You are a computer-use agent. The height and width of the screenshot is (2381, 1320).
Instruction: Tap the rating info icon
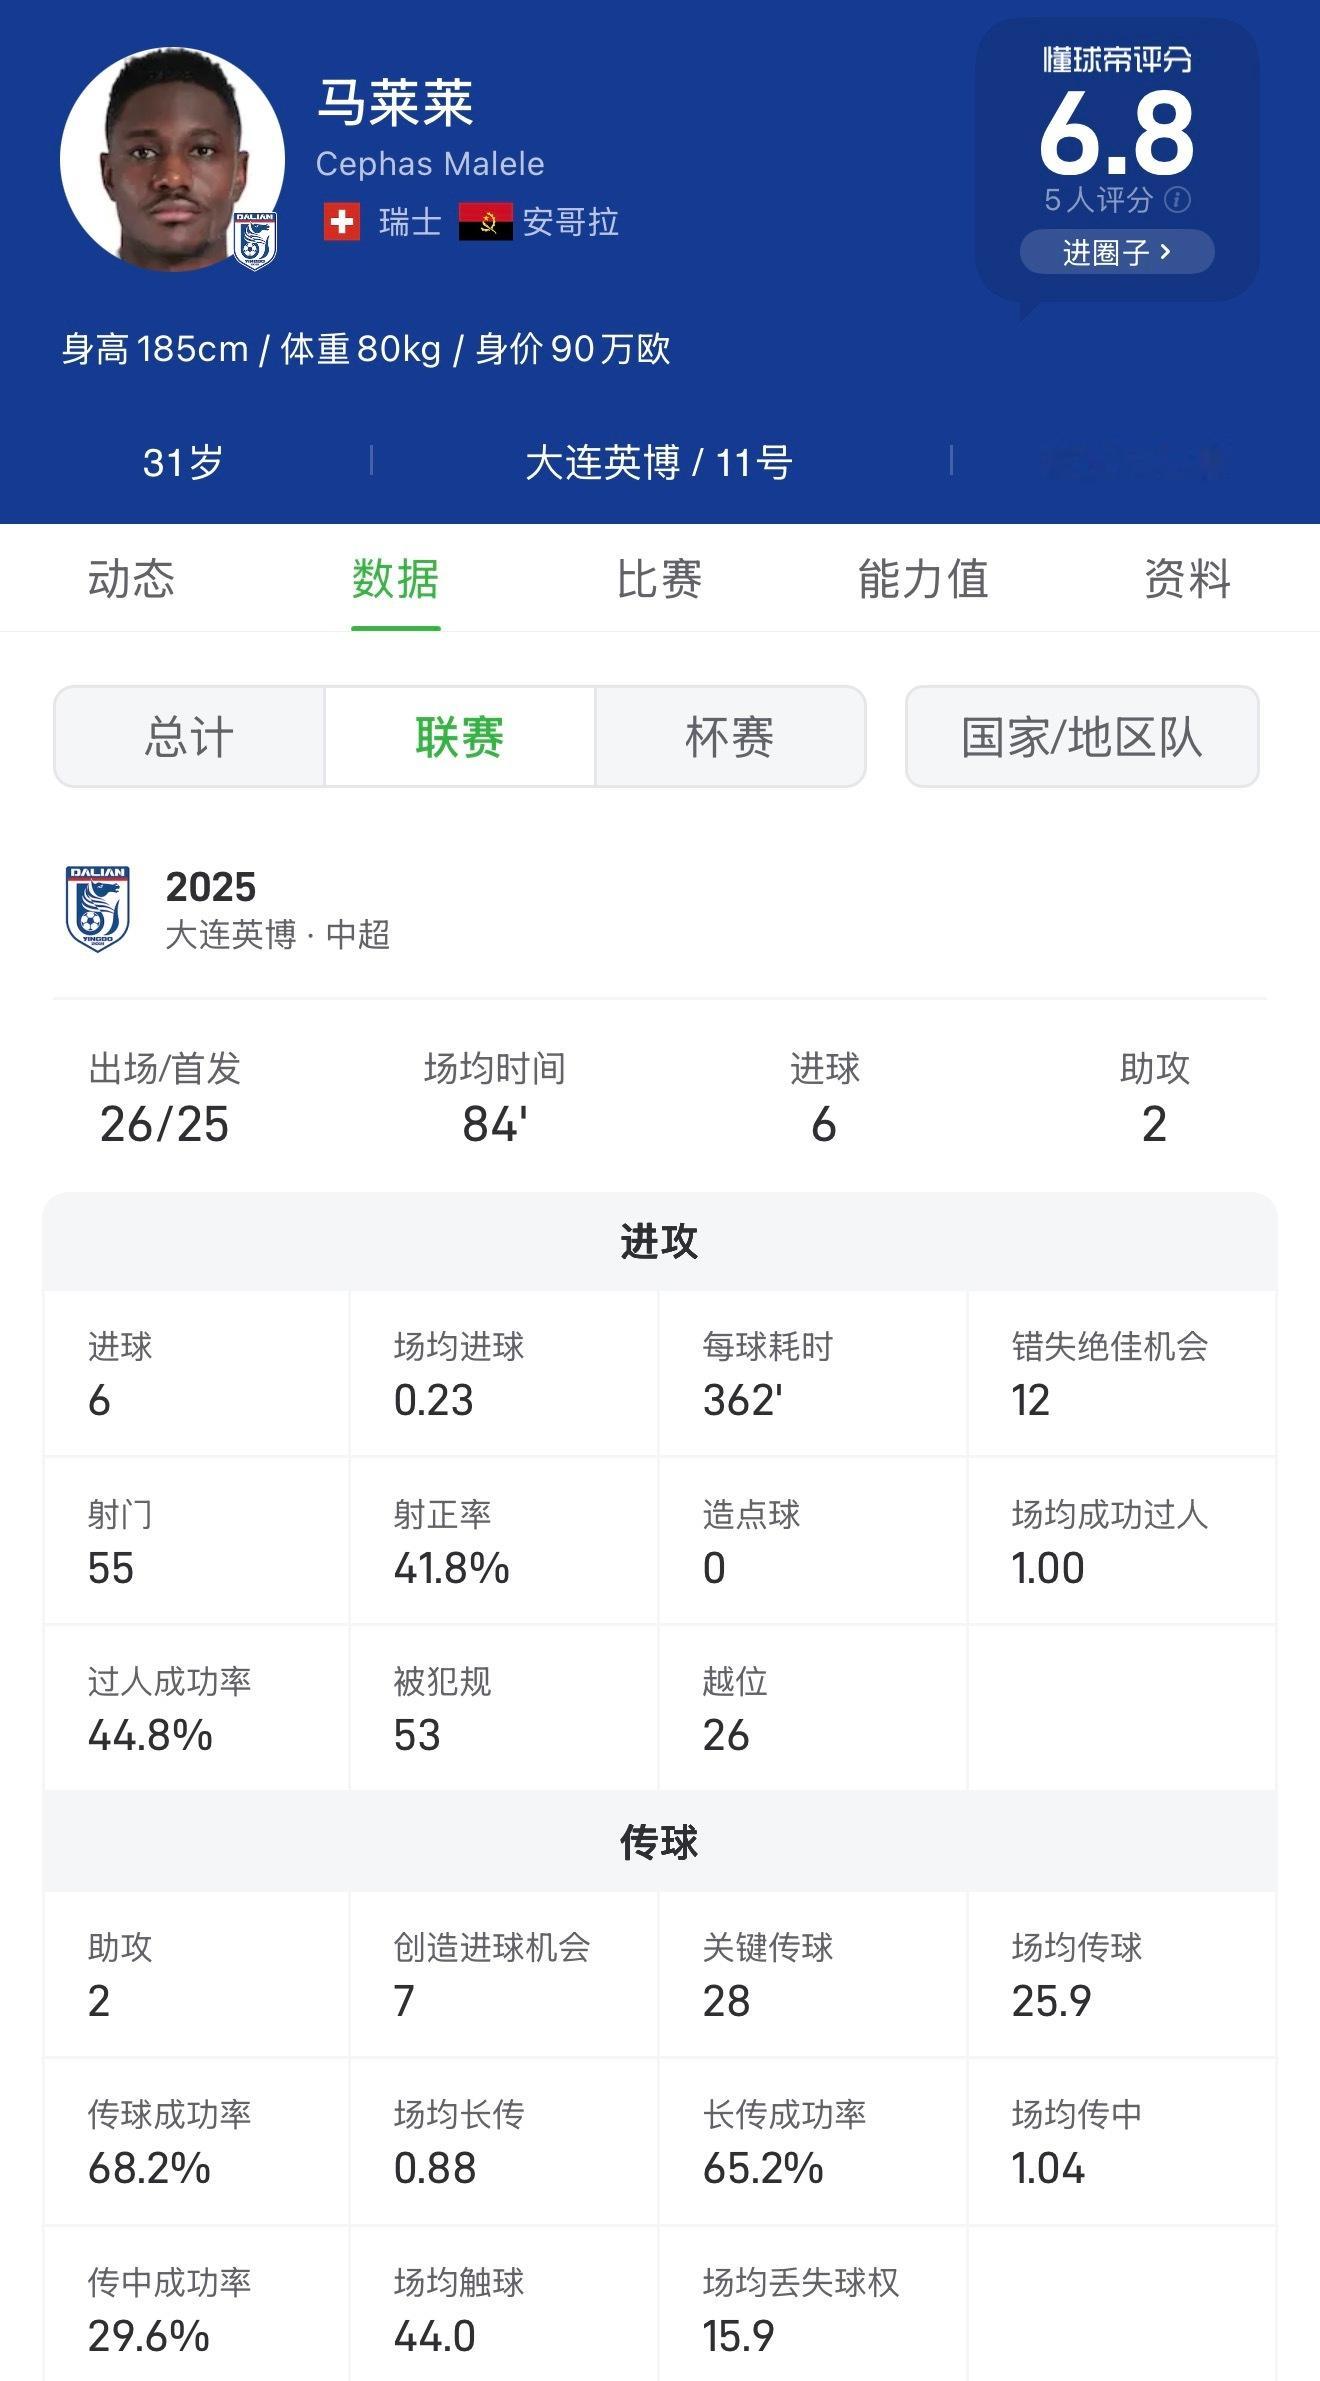(x=1178, y=200)
